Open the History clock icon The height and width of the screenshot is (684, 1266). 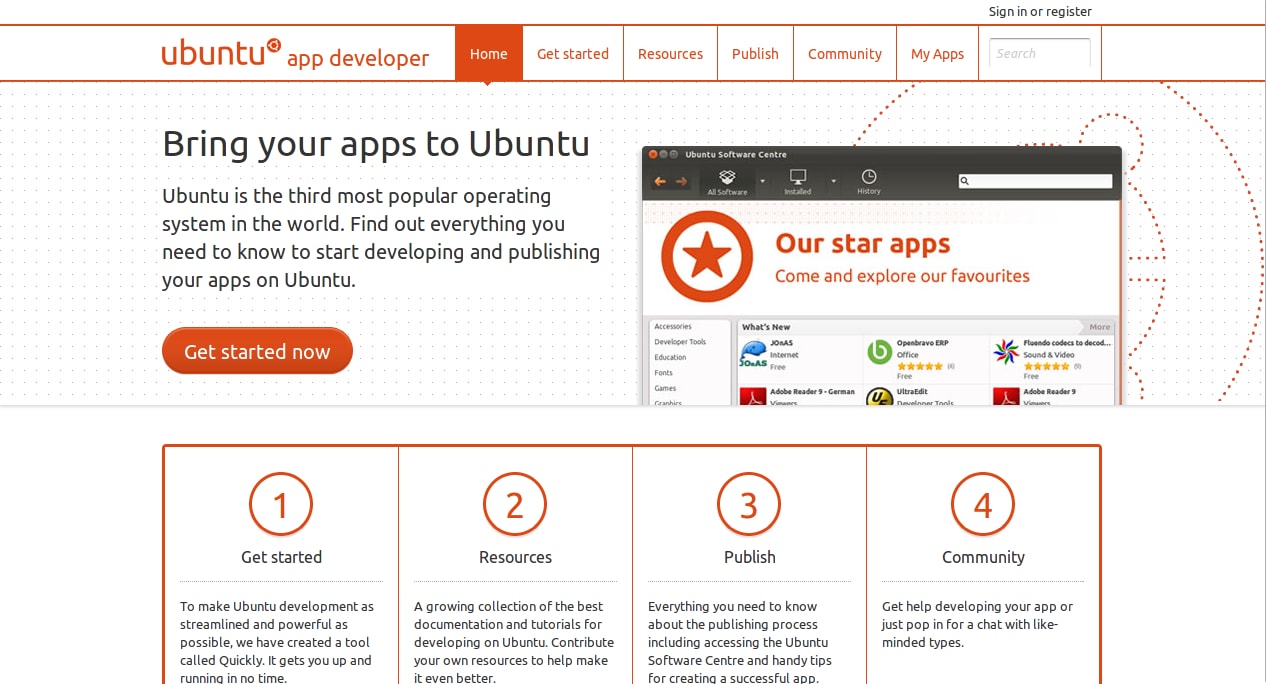click(869, 177)
